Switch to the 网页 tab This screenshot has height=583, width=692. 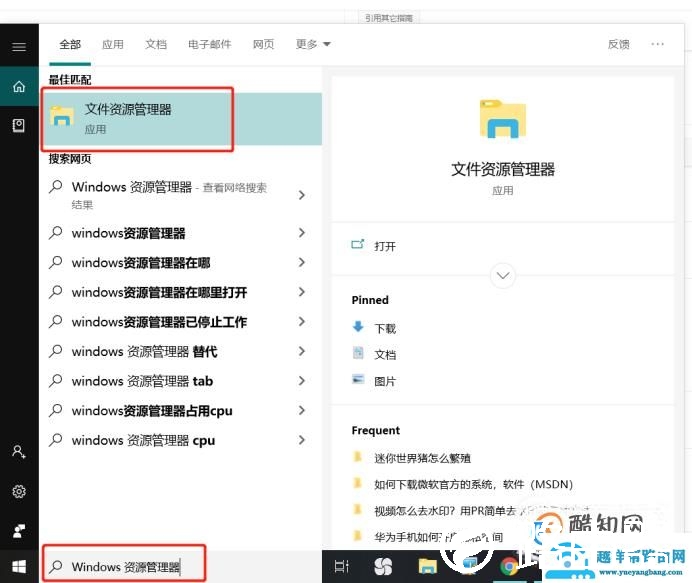tap(263, 45)
